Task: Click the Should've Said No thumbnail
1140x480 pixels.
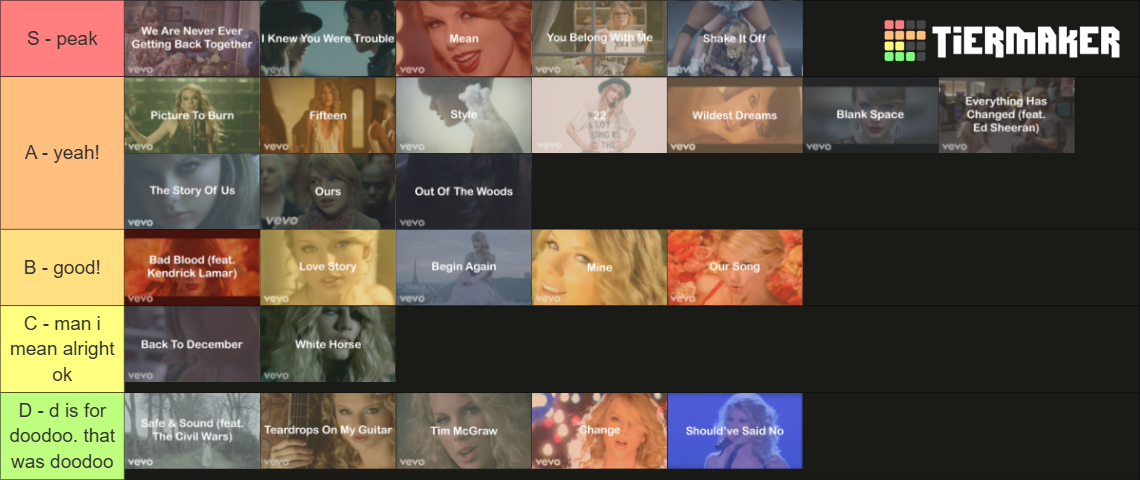Action: (735, 431)
